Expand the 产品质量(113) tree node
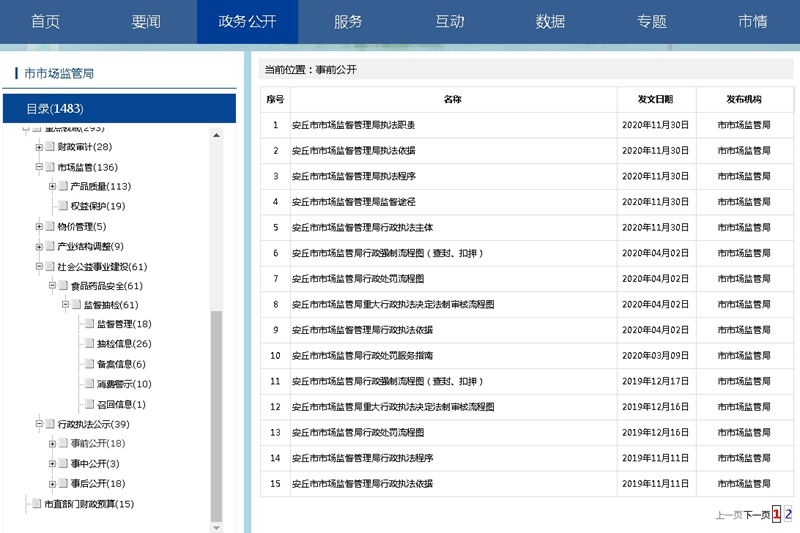800x533 pixels. point(52,187)
